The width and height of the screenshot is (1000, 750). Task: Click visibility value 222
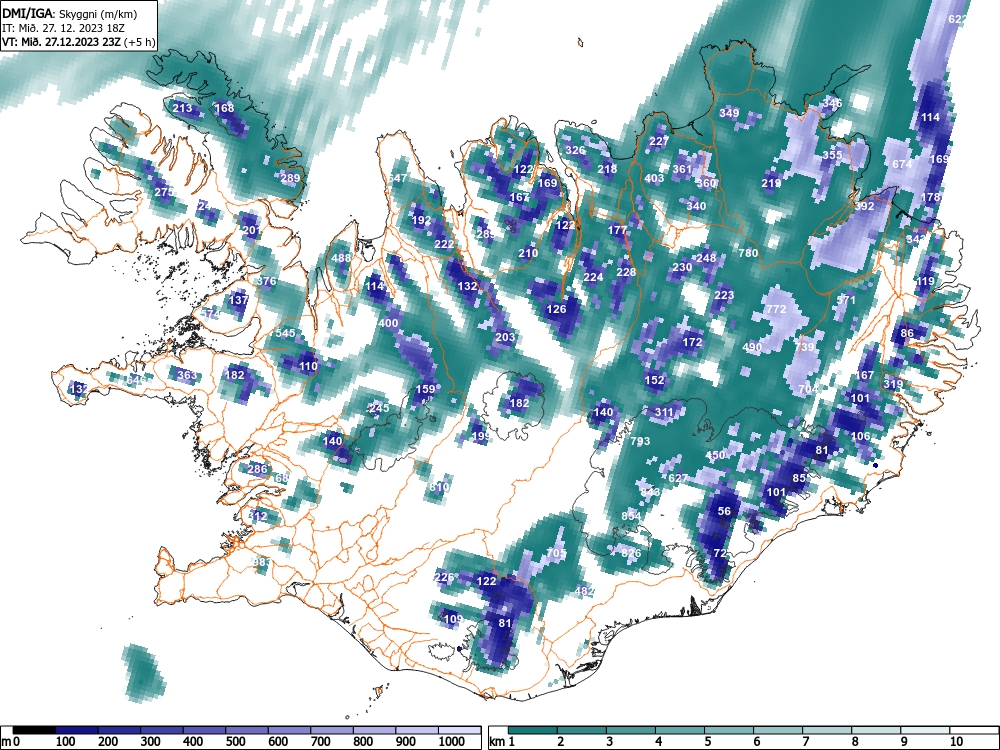[444, 244]
